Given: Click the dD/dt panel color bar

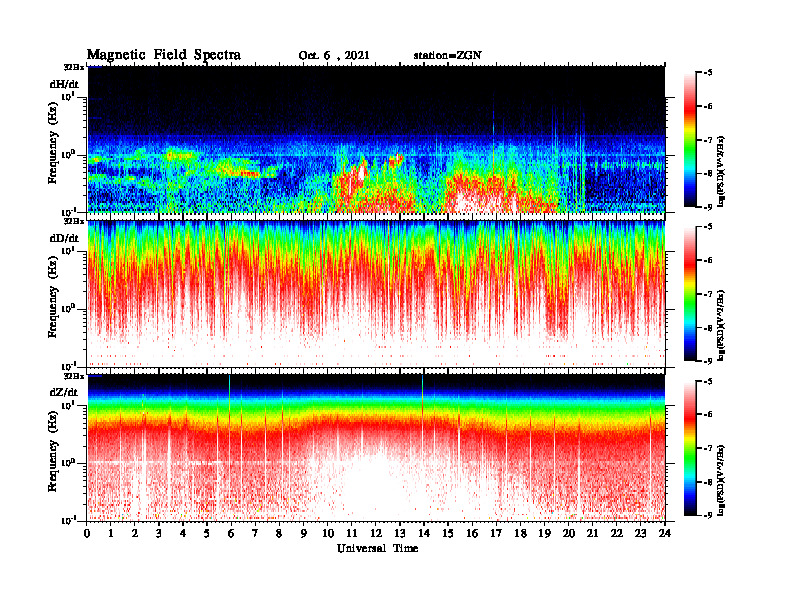Looking at the screenshot, I should click(690, 294).
